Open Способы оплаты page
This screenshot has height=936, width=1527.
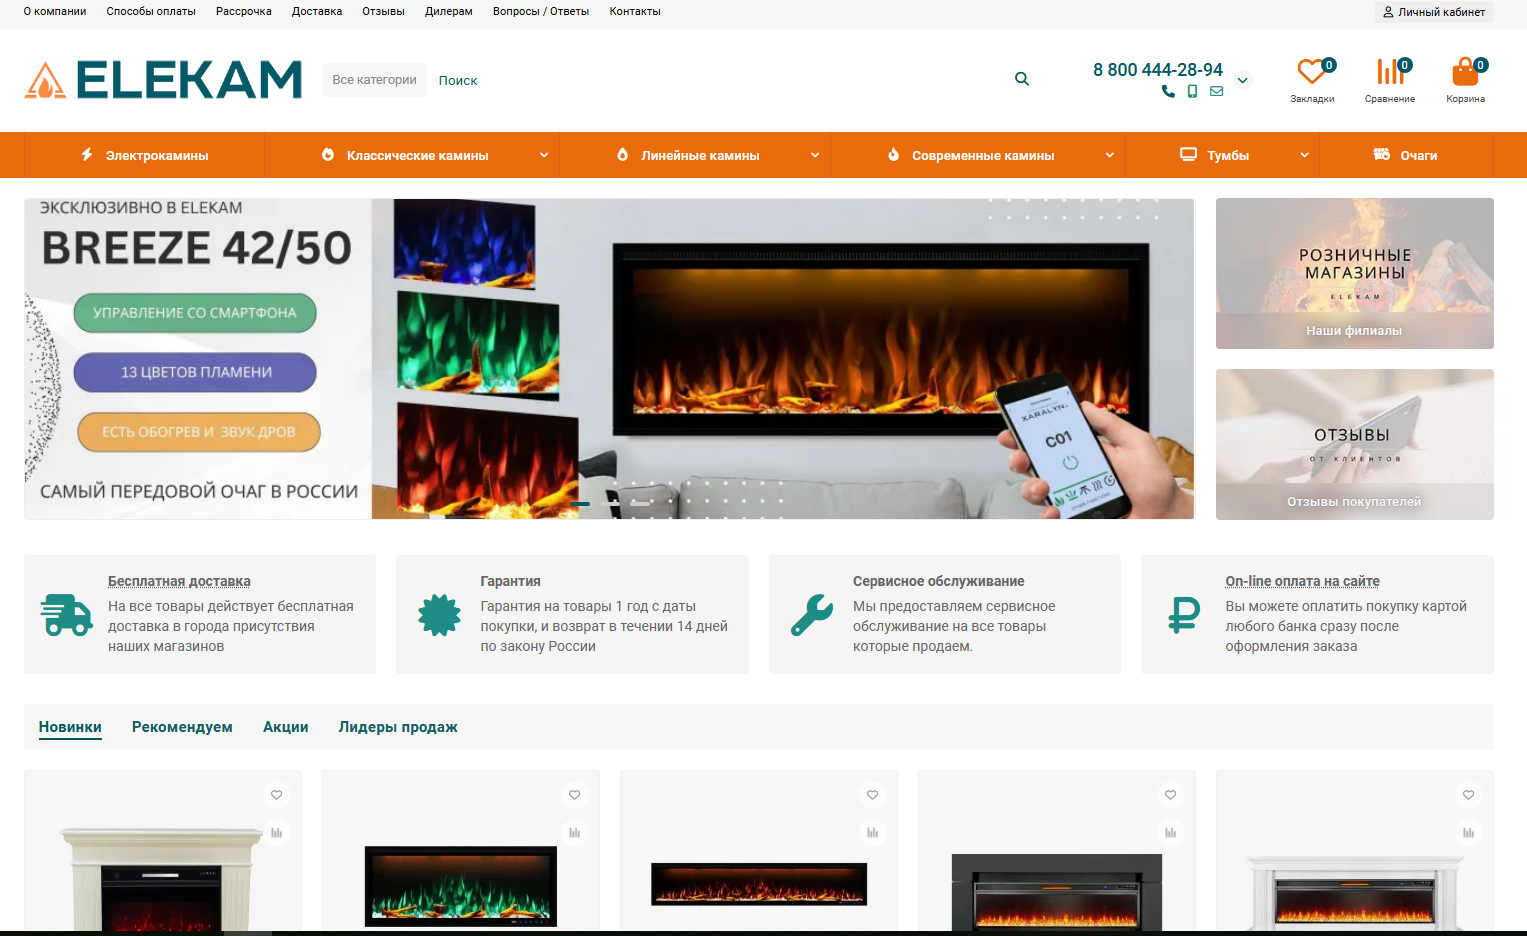click(151, 12)
